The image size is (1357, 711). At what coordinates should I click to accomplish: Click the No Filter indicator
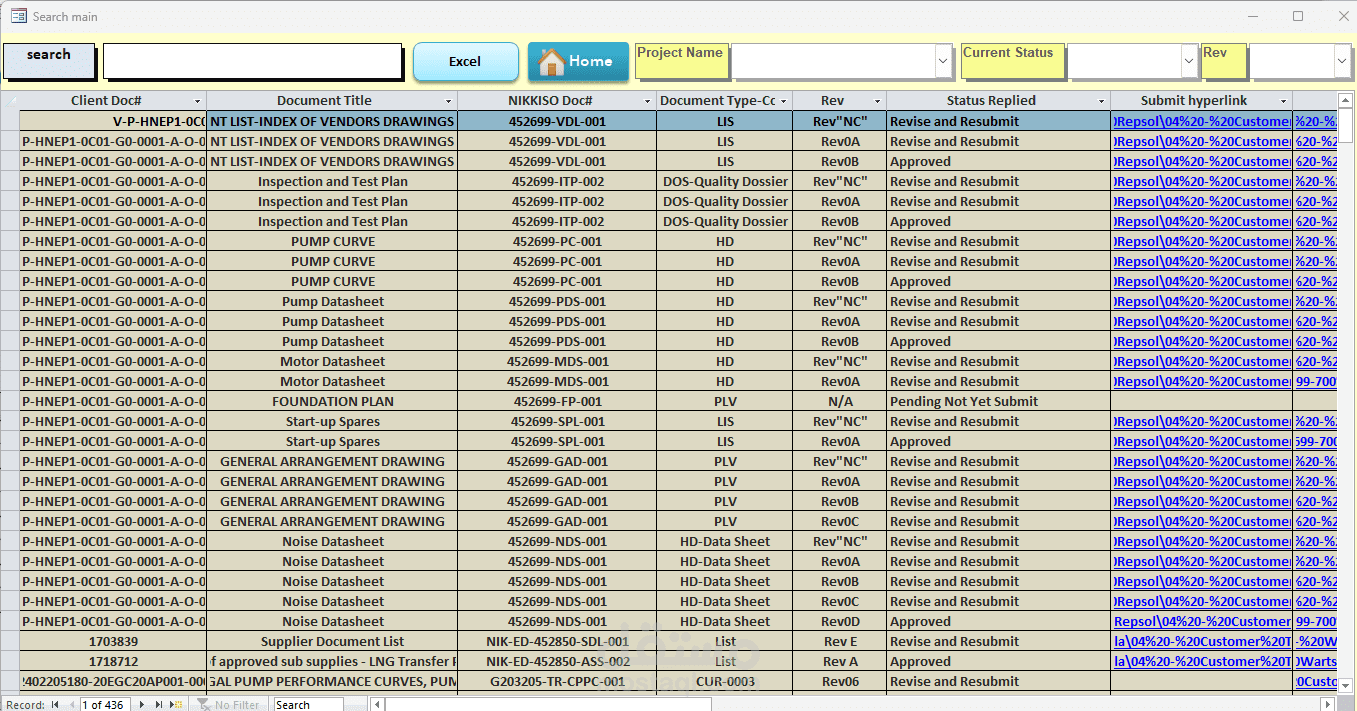pyautogui.click(x=229, y=705)
